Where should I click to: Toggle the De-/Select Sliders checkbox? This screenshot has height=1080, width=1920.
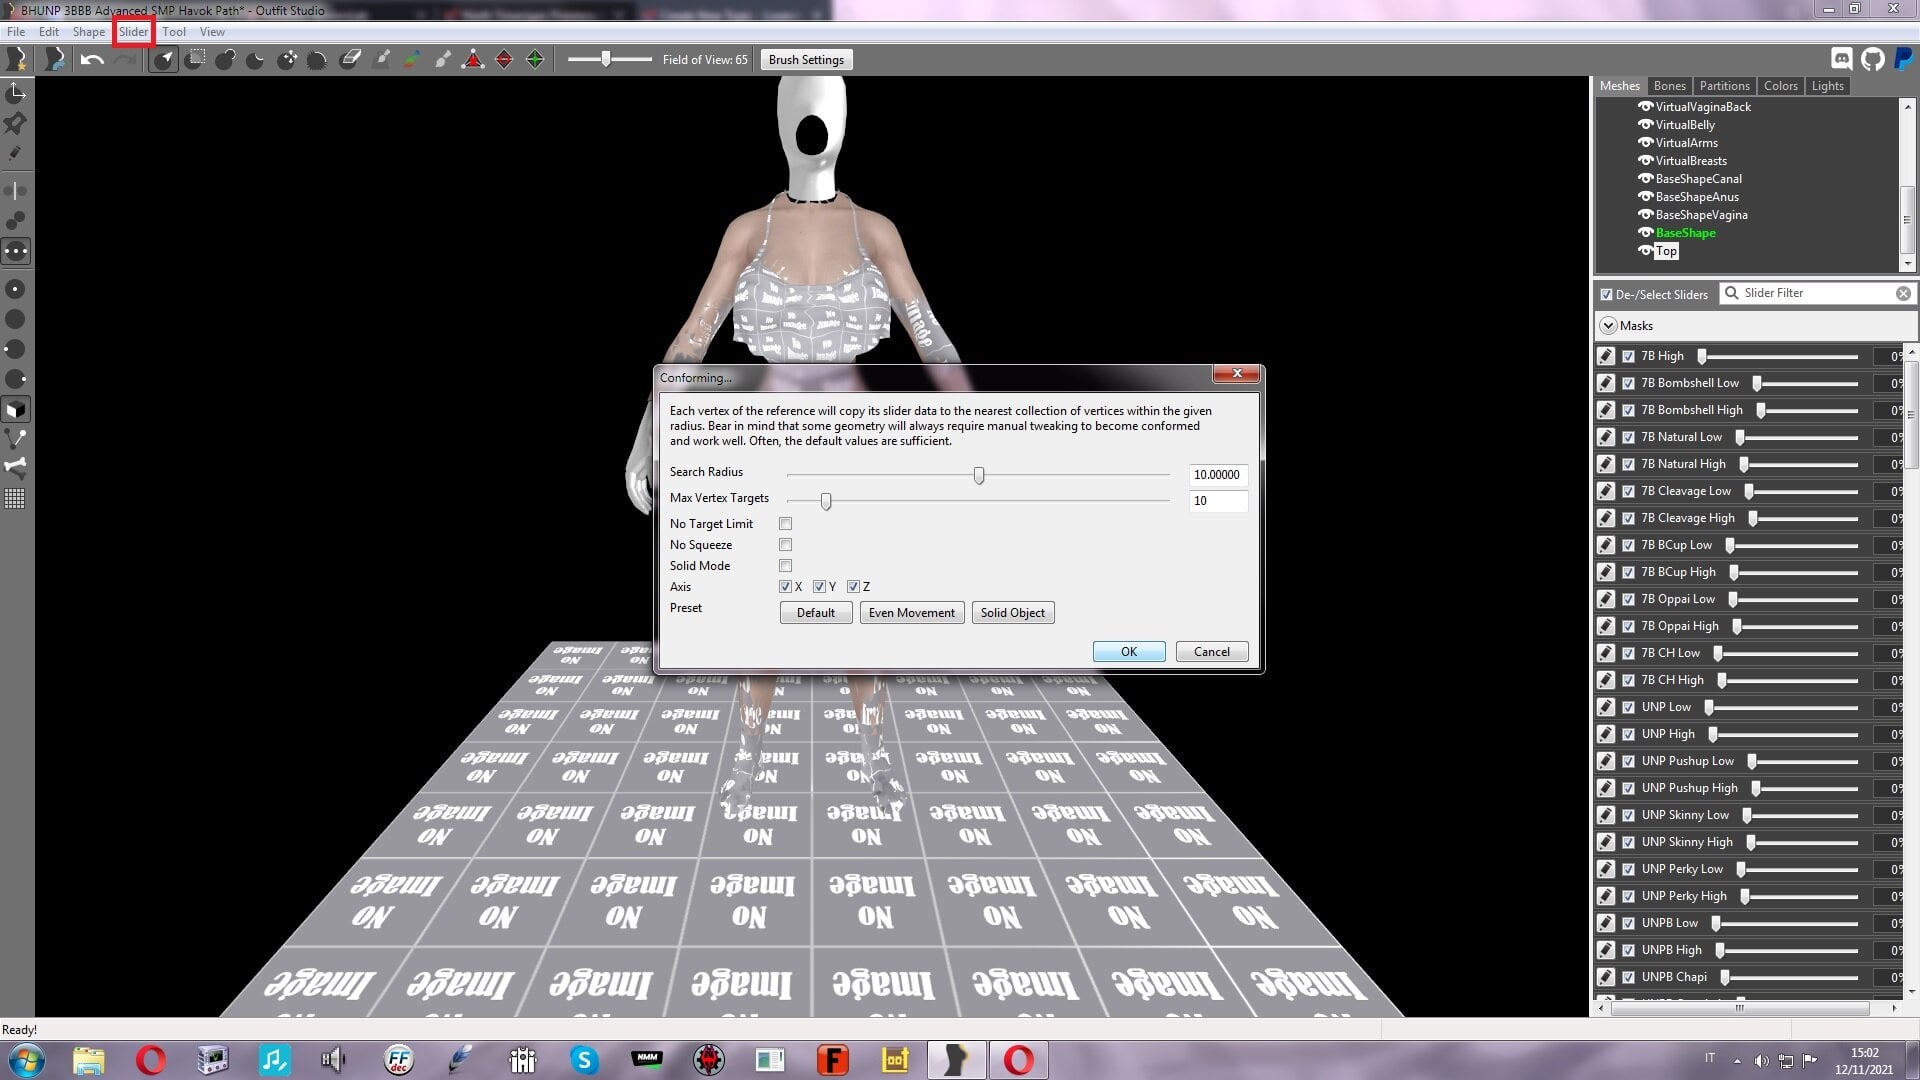click(1607, 295)
